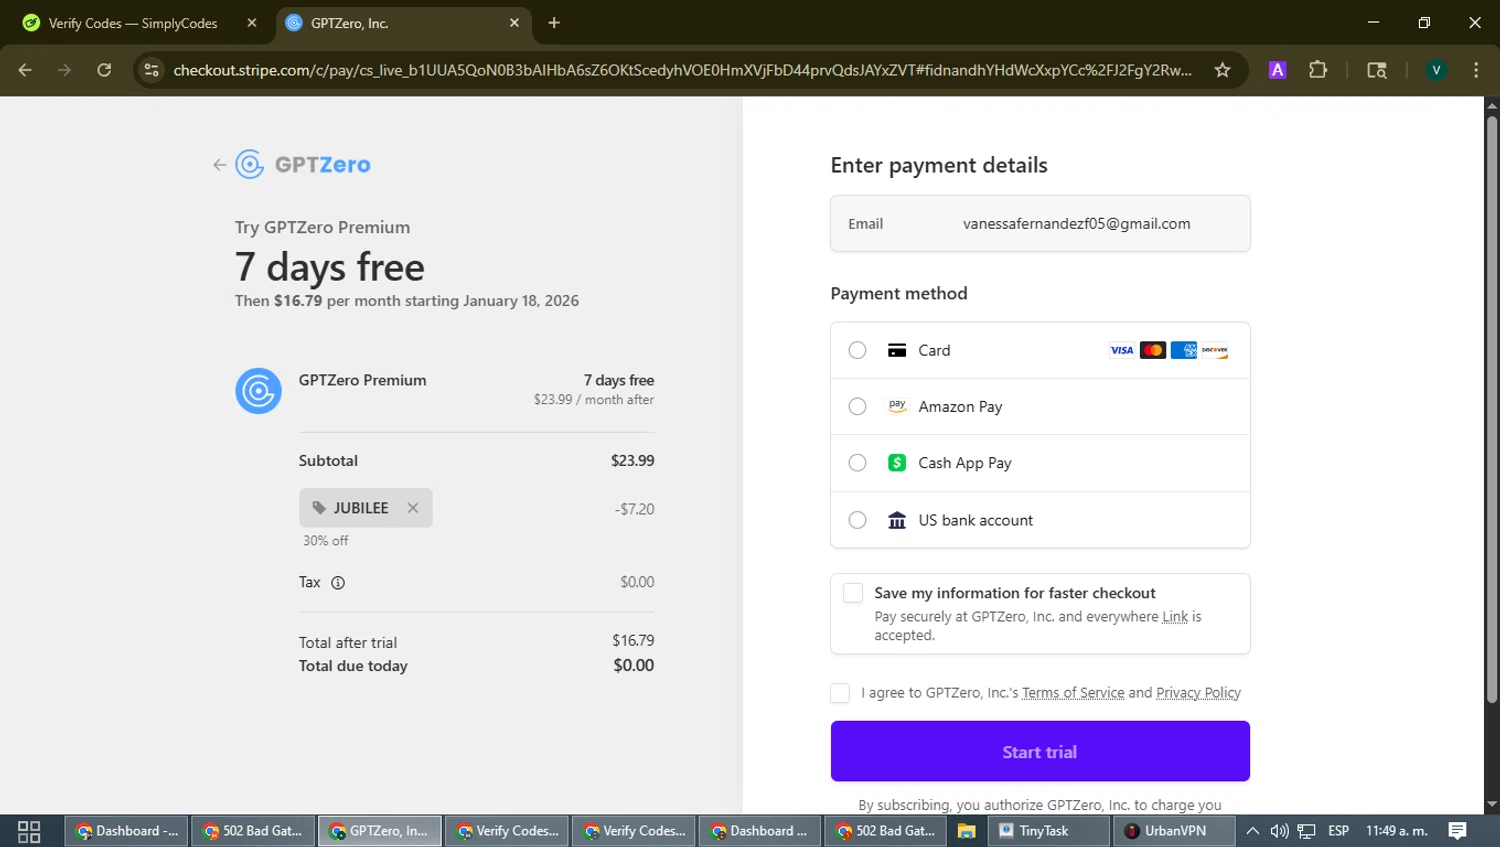This screenshot has height=847, width=1500.
Task: Click the GPTZero Premium product icon
Action: [258, 391]
